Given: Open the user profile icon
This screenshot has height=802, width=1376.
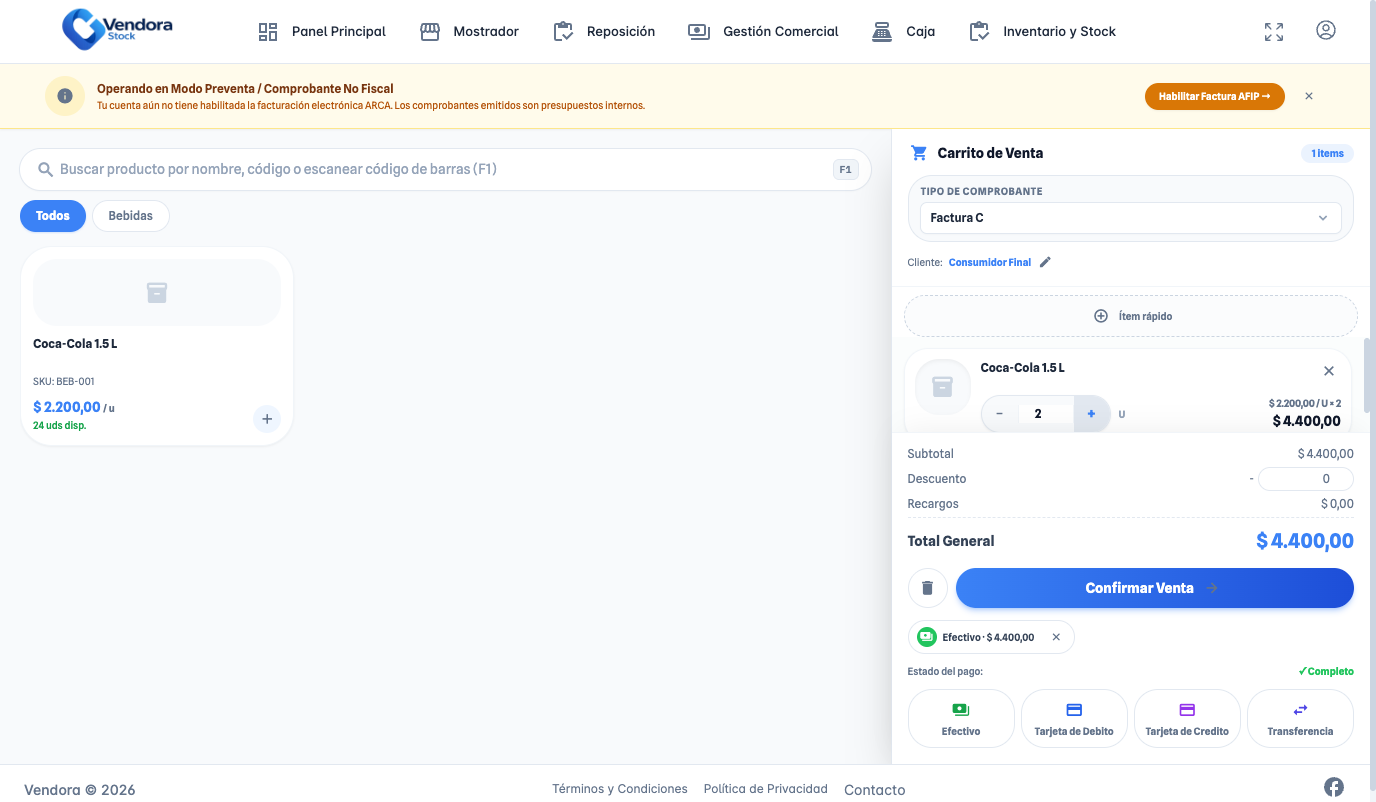Looking at the screenshot, I should (1326, 30).
